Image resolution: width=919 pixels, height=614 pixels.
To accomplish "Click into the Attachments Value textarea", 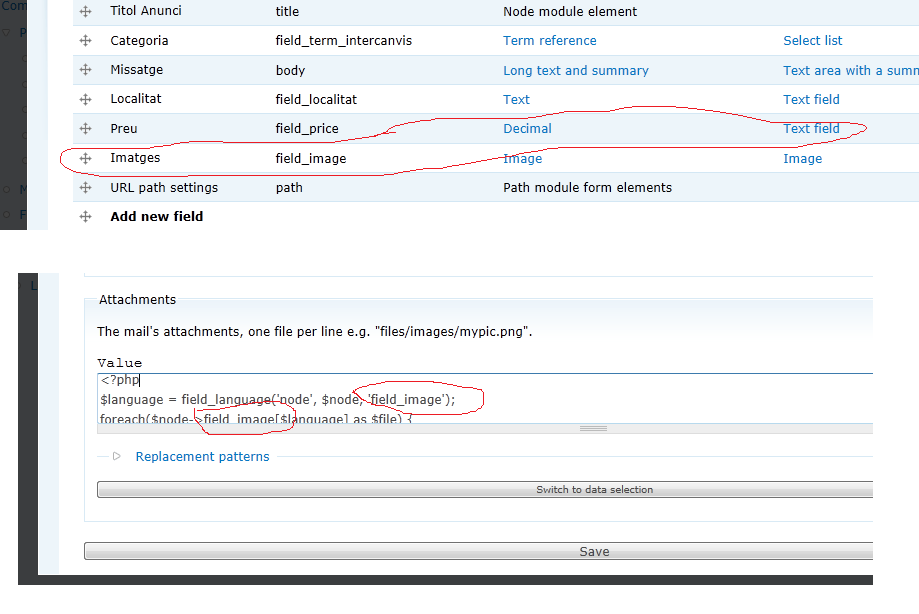I will 485,398.
